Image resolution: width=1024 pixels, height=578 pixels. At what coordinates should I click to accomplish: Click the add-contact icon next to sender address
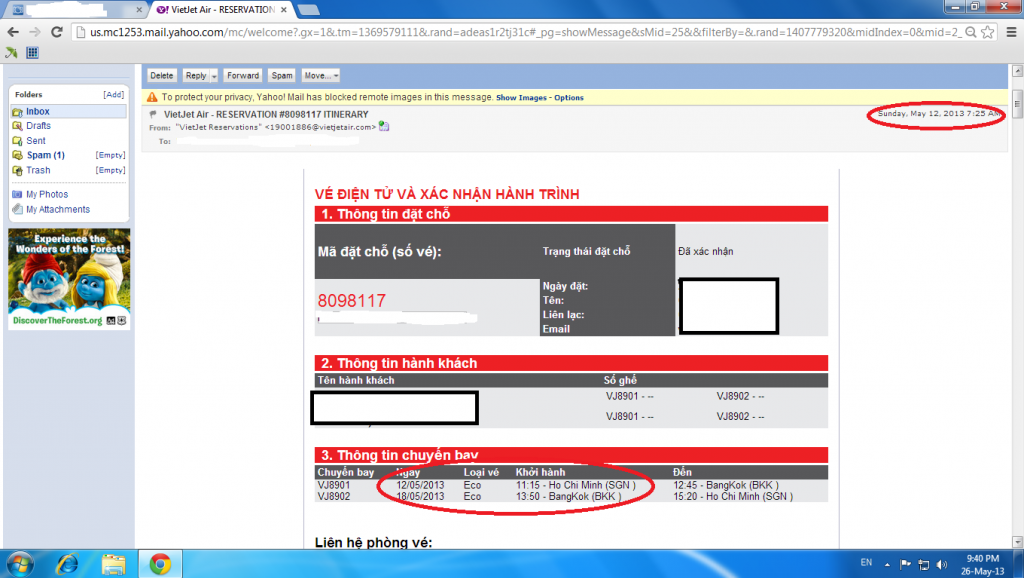tap(384, 127)
